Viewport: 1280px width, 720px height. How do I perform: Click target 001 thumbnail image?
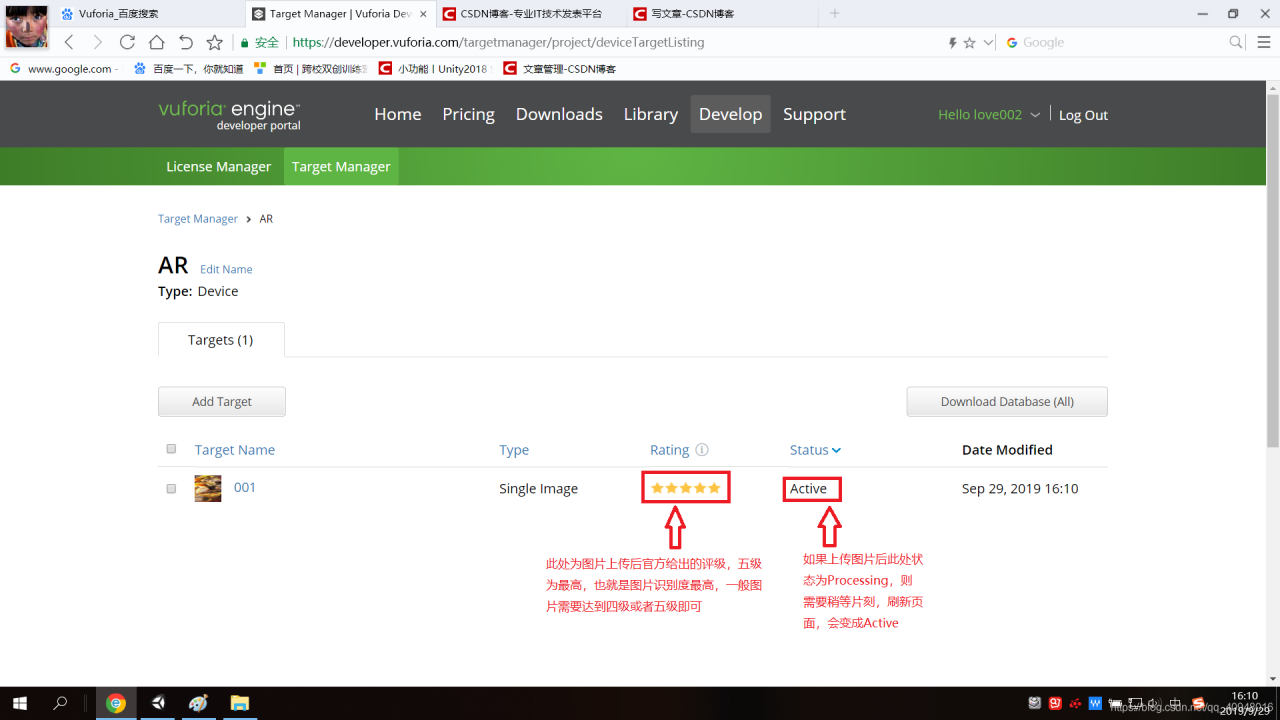point(208,488)
